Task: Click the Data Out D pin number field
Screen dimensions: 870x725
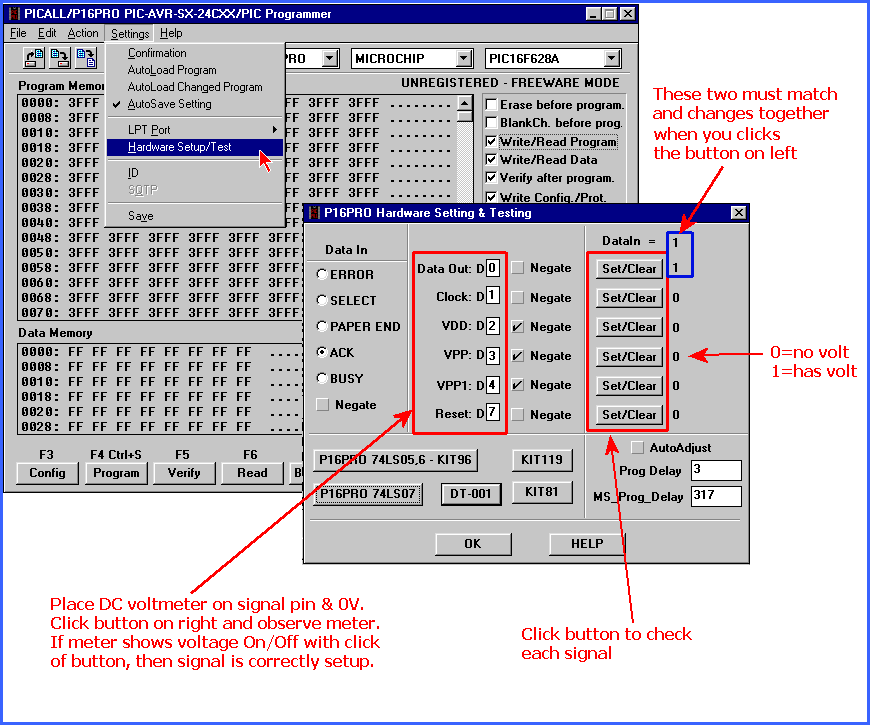Action: point(493,268)
